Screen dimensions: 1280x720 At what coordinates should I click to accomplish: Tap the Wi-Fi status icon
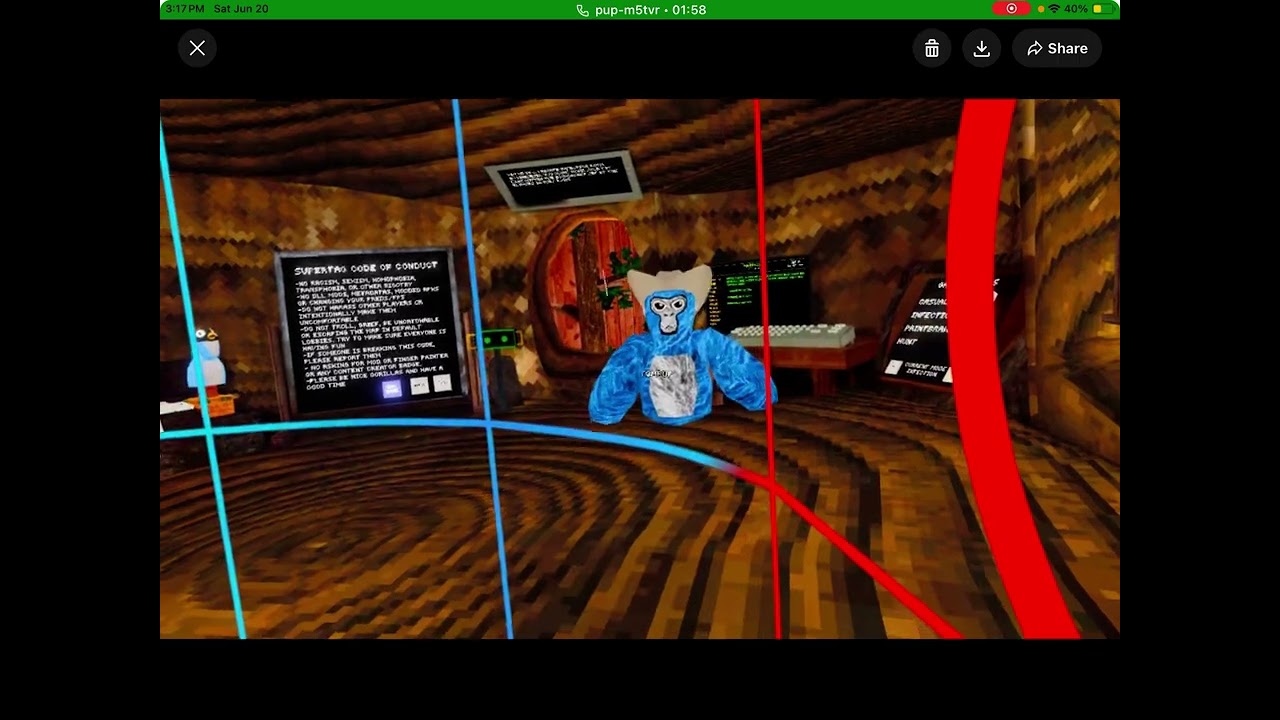click(1054, 9)
